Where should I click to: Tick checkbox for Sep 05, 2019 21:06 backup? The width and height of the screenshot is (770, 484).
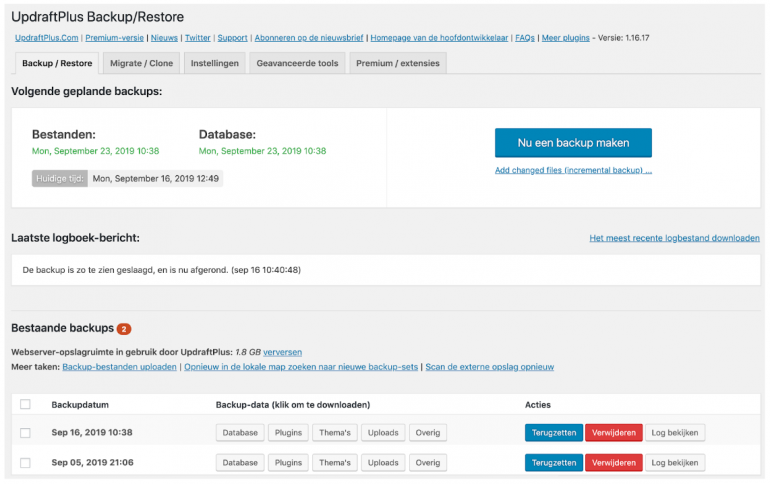click(x=25, y=462)
